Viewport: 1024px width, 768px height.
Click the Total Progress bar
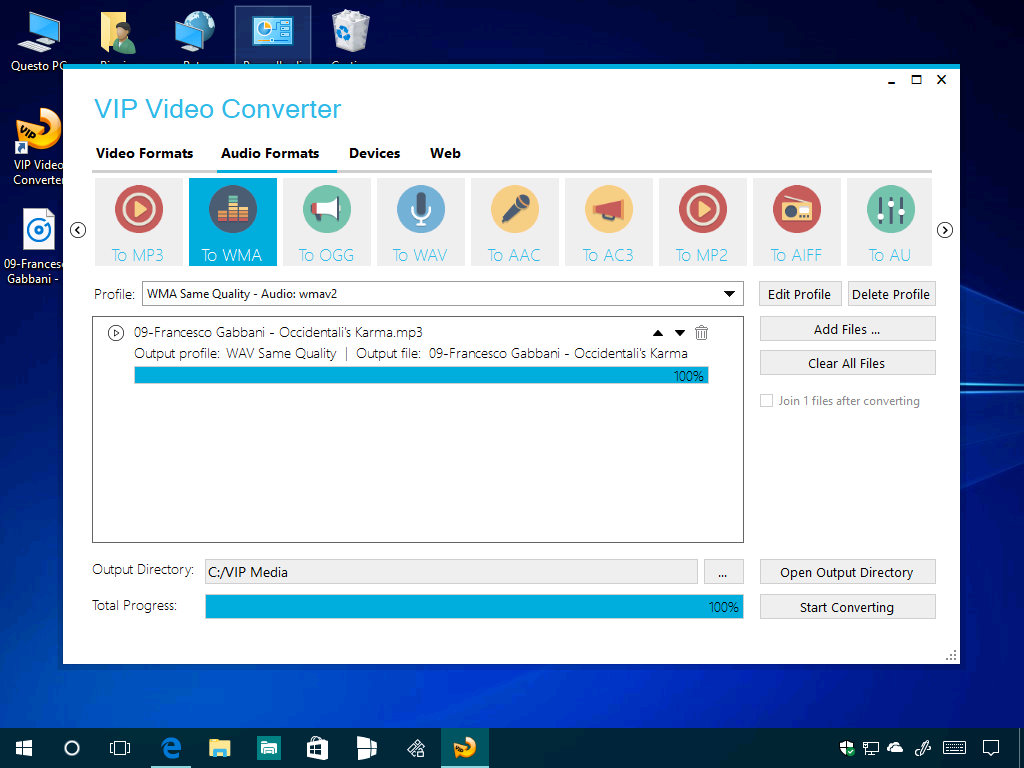tap(474, 607)
